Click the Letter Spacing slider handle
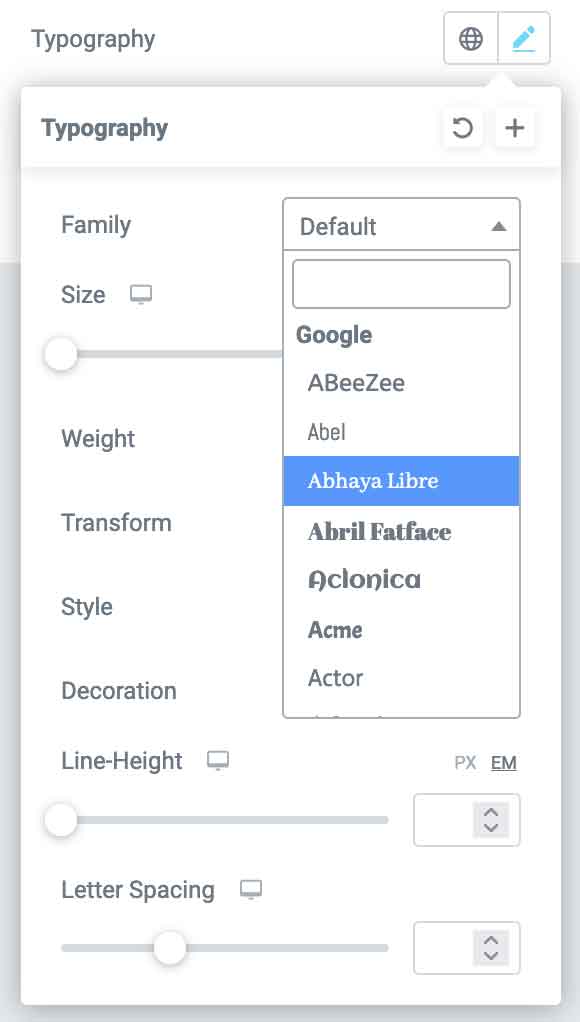The image size is (580, 1022). [x=169, y=948]
